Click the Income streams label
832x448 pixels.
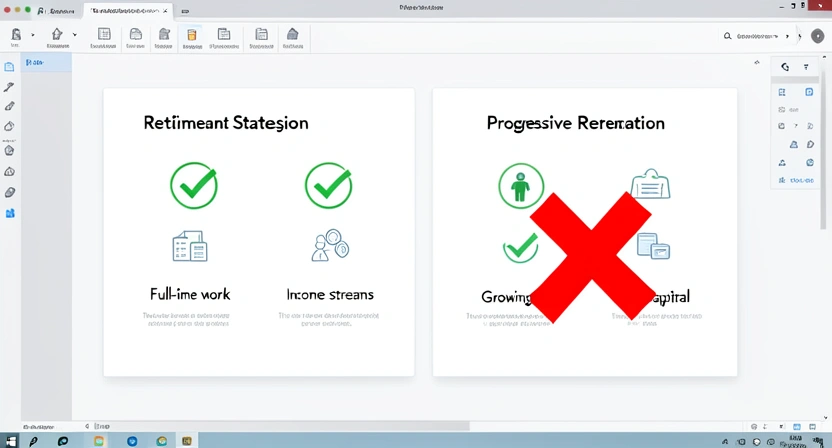point(330,295)
